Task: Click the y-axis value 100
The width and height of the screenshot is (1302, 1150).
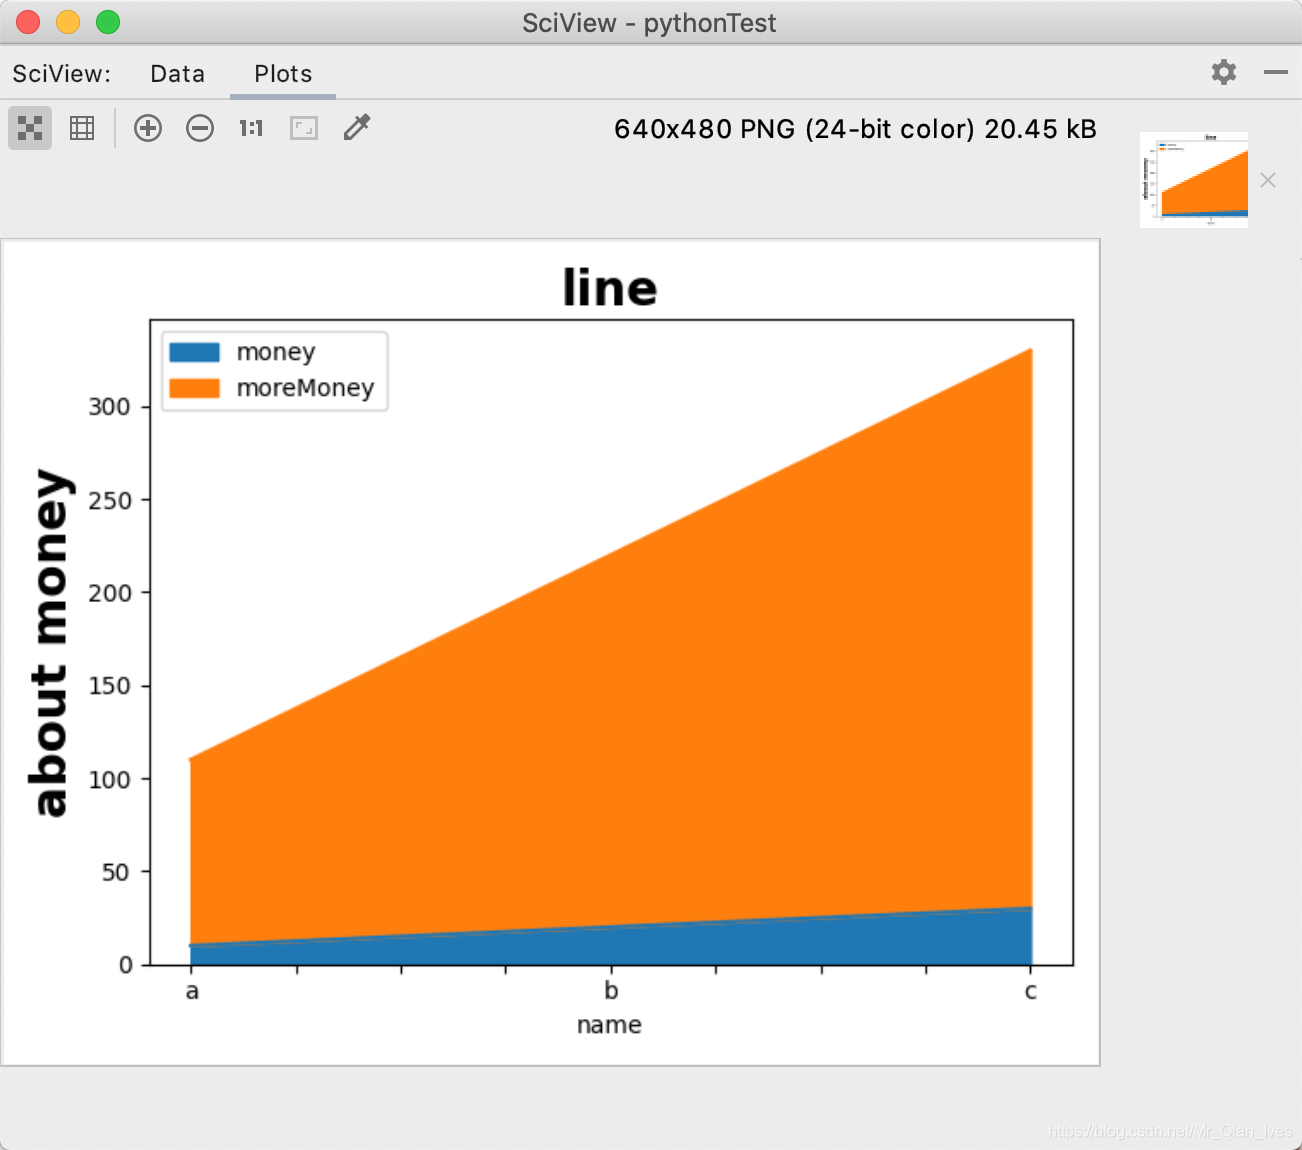Action: pos(109,779)
